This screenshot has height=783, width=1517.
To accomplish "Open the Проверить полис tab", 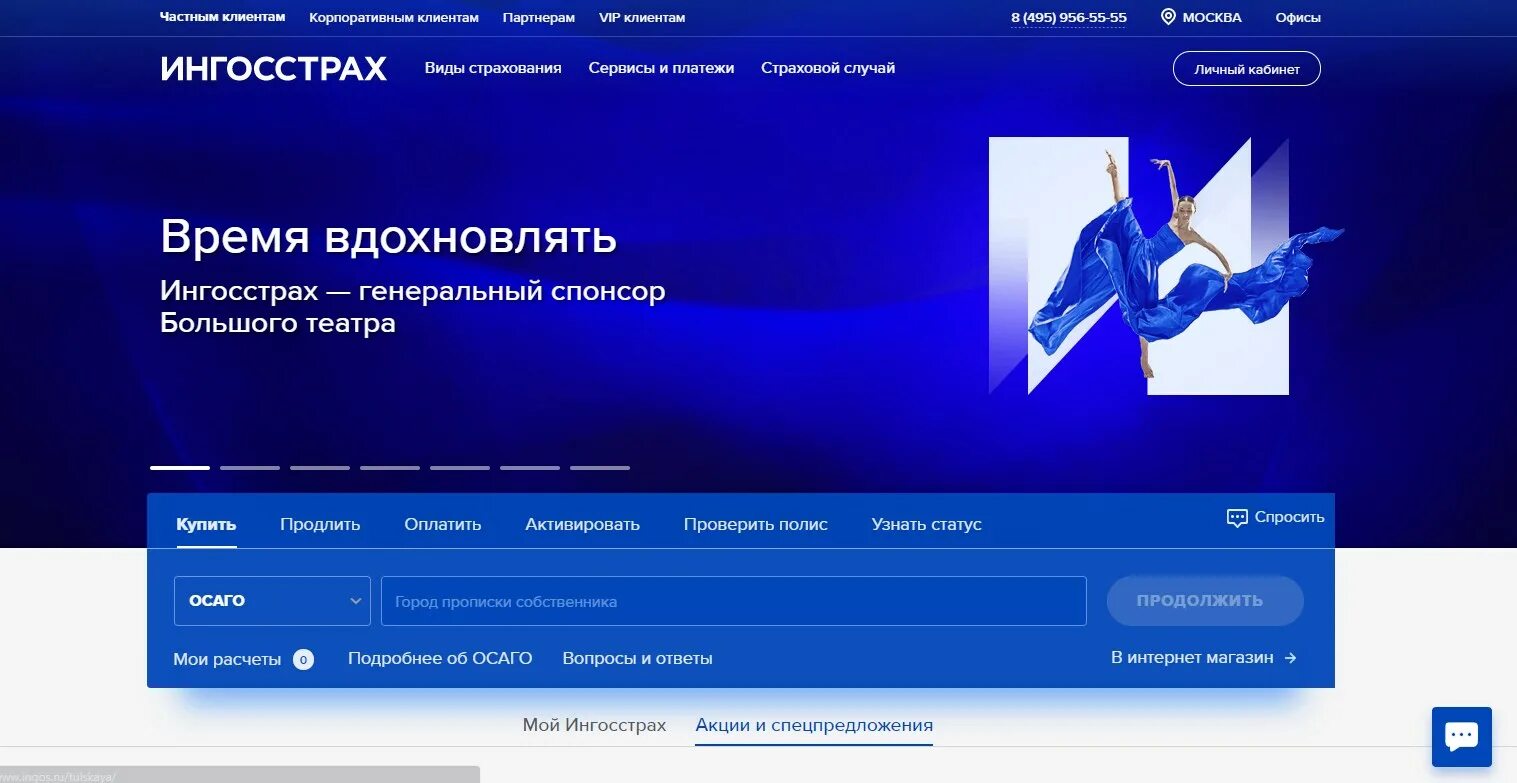I will click(x=756, y=524).
